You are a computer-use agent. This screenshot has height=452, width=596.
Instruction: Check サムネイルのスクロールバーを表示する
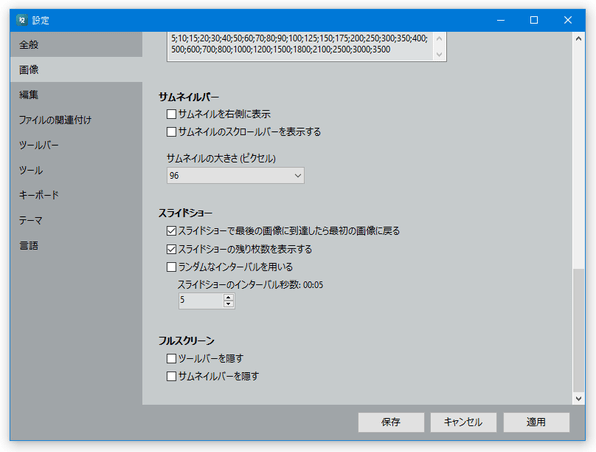[x=171, y=132]
